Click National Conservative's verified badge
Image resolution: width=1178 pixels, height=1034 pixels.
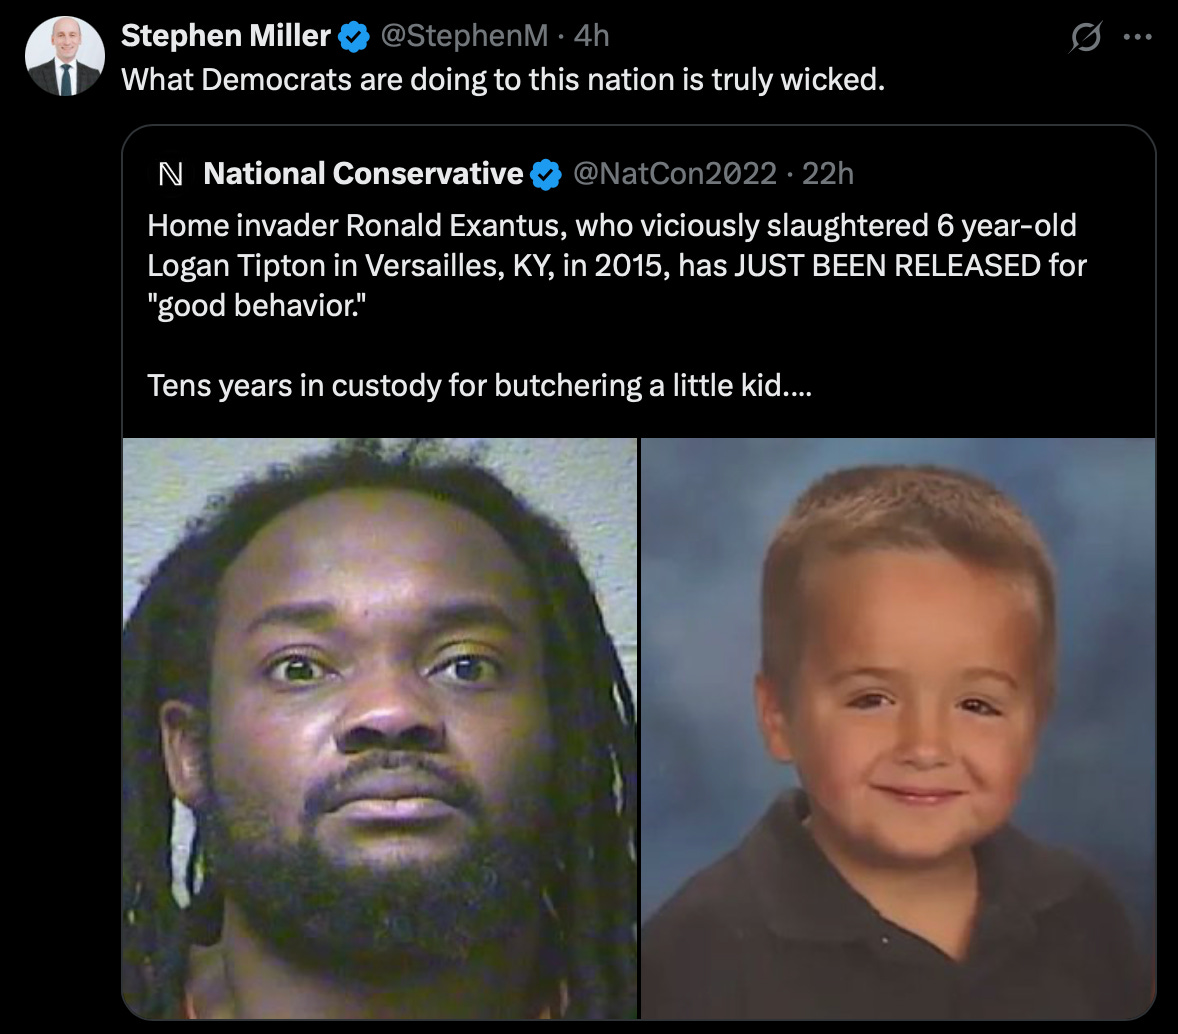545,174
